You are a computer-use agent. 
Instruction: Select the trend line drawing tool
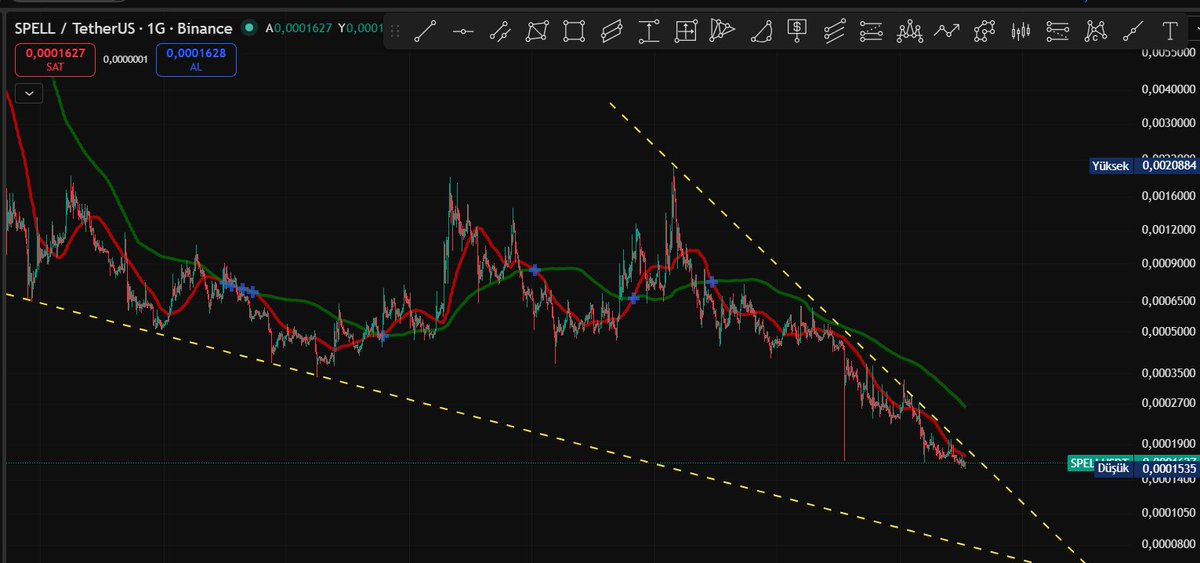pyautogui.click(x=426, y=31)
